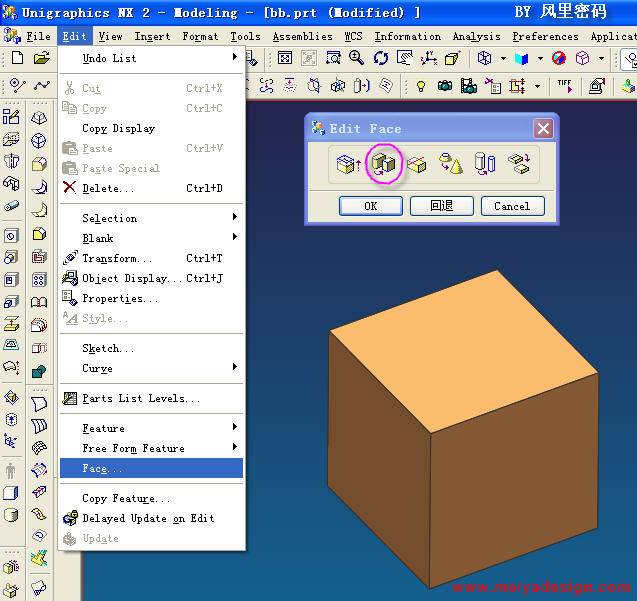Screen dimensions: 637x601
Task: Click the New file icon
Action: [17, 58]
